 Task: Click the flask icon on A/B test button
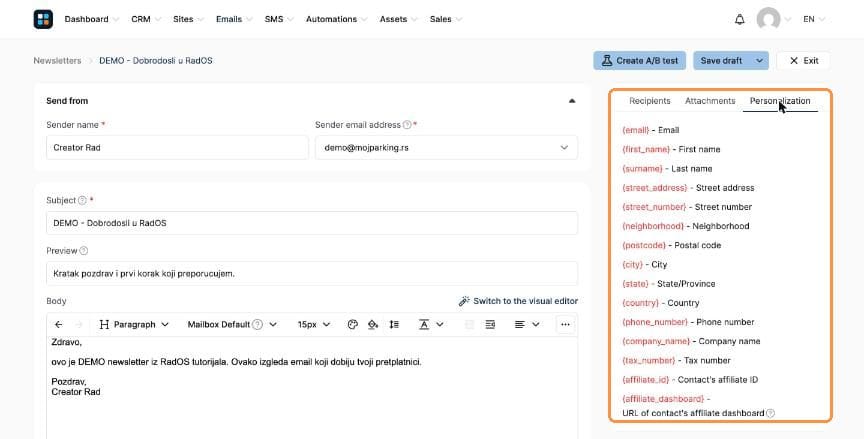pos(607,61)
